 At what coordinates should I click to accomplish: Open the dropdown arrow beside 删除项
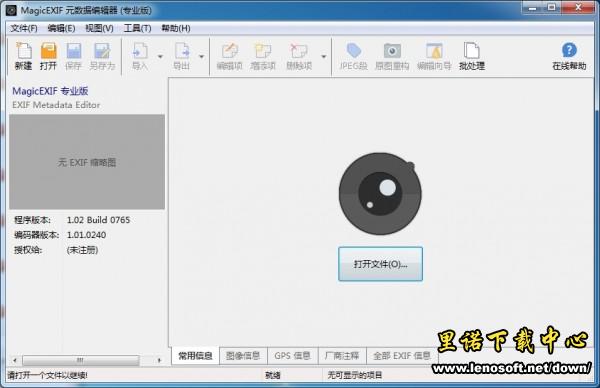[x=324, y=57]
